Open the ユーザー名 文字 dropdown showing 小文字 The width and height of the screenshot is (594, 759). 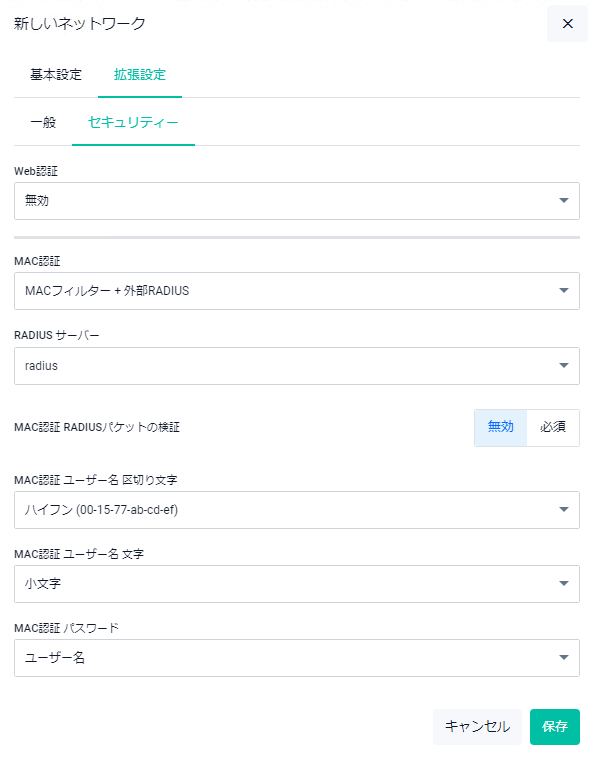pyautogui.click(x=297, y=584)
